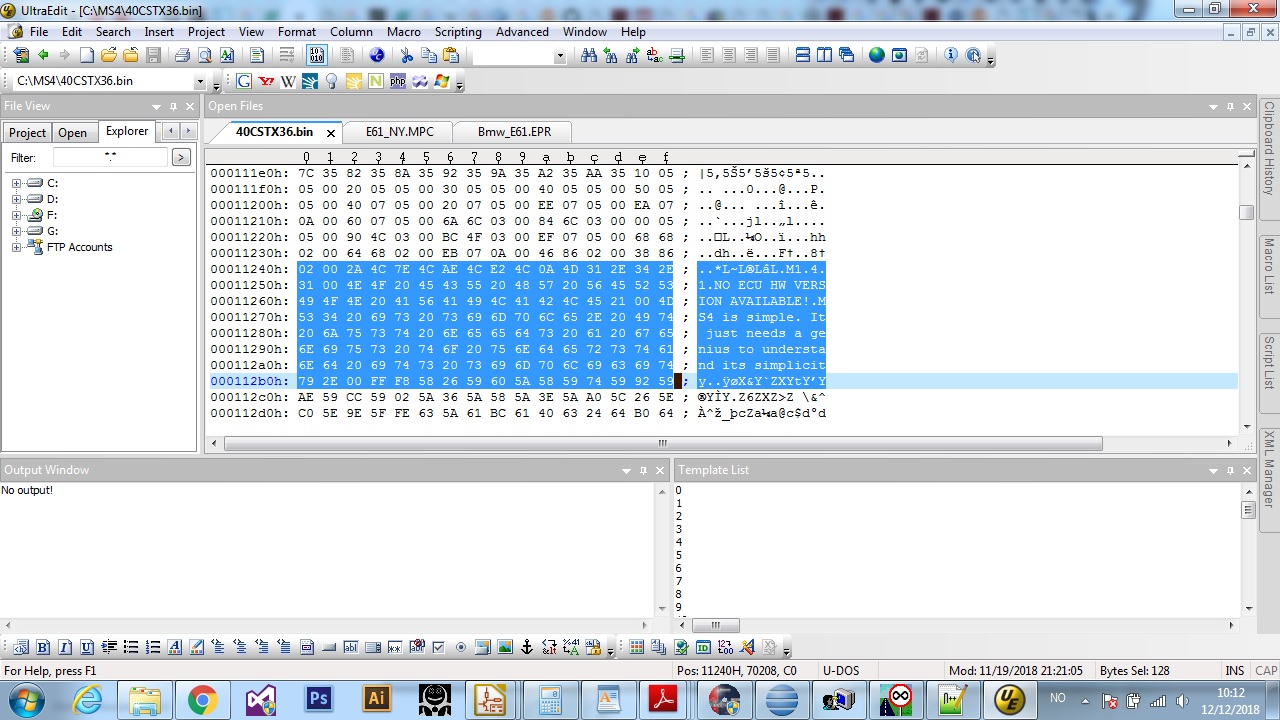Screen dimensions: 1280x720
Task: Open the Replace tool icon
Action: (654, 55)
